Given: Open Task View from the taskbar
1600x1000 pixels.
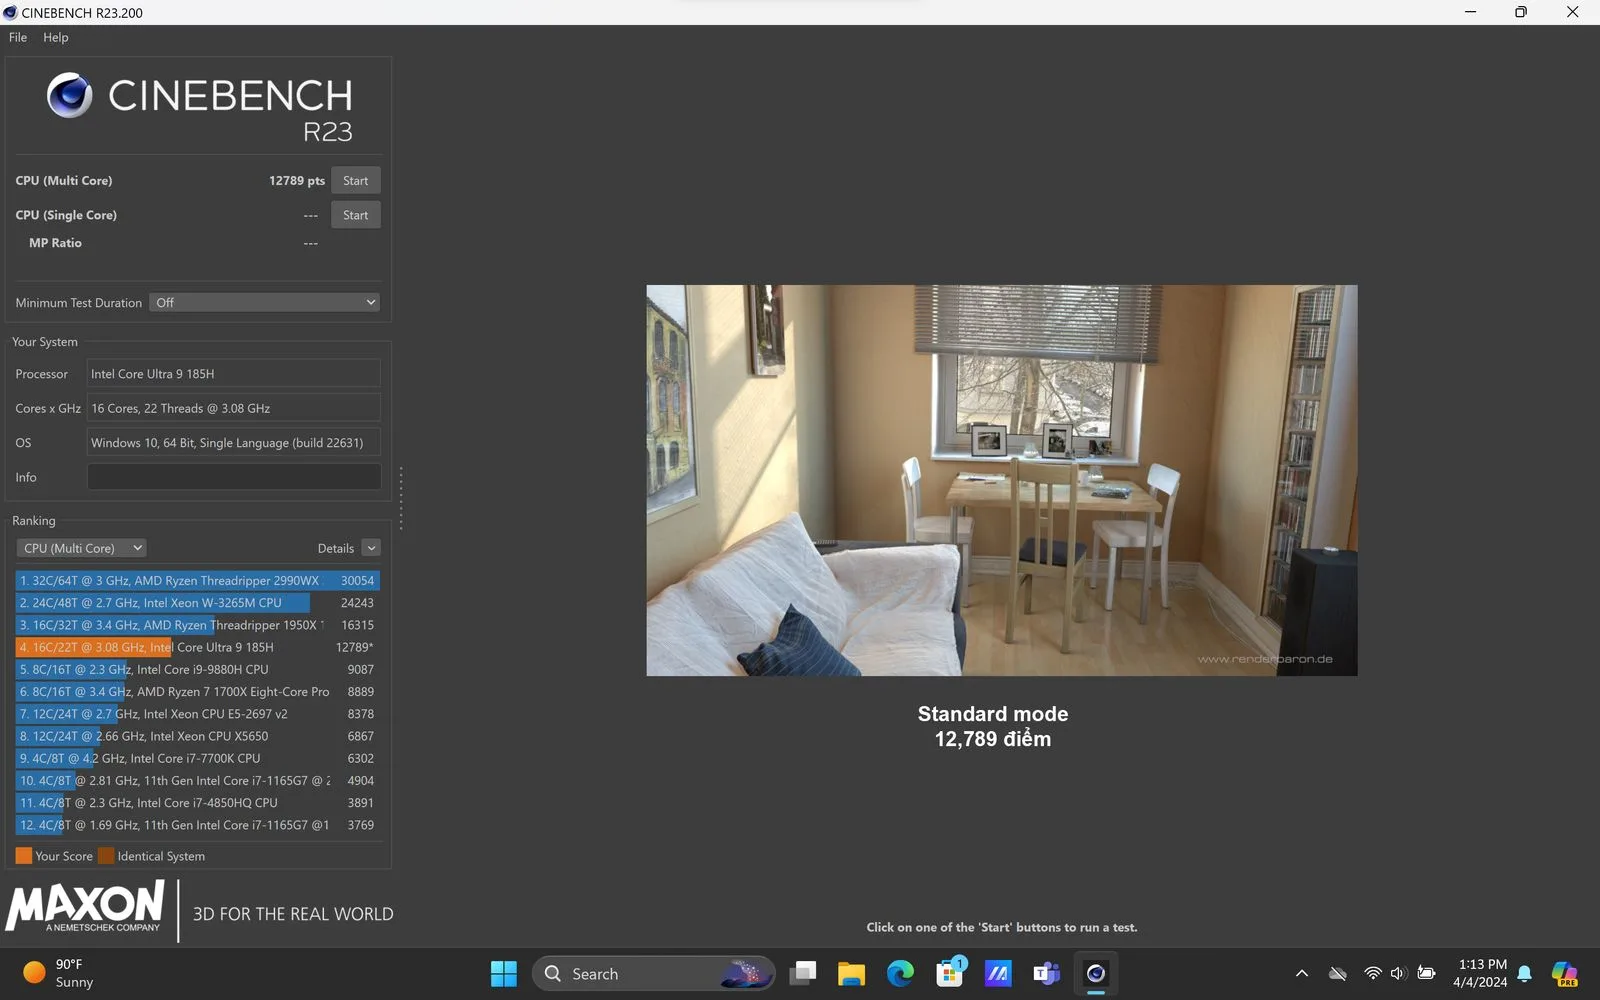Looking at the screenshot, I should tap(803, 973).
